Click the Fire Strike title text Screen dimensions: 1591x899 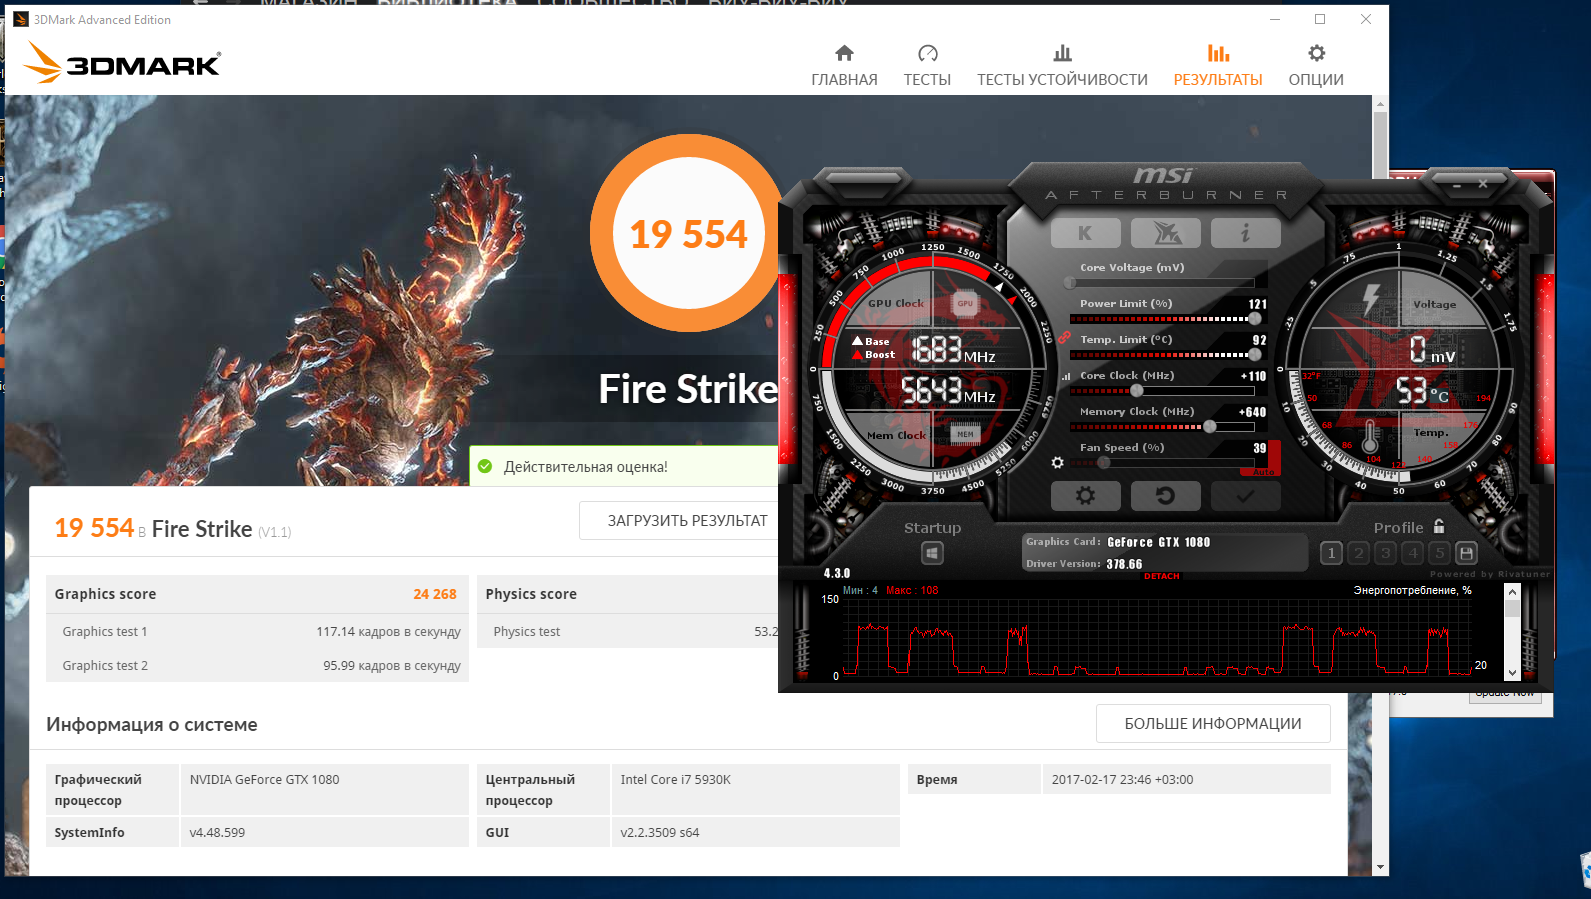point(688,389)
